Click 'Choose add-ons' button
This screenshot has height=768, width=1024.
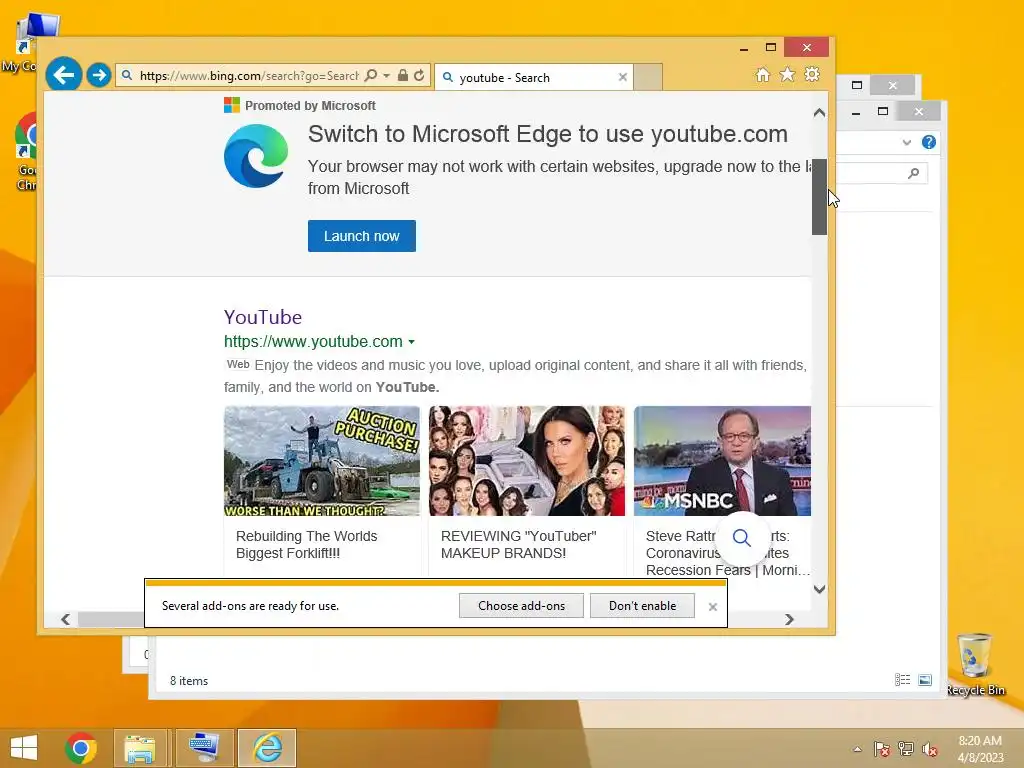point(521,605)
